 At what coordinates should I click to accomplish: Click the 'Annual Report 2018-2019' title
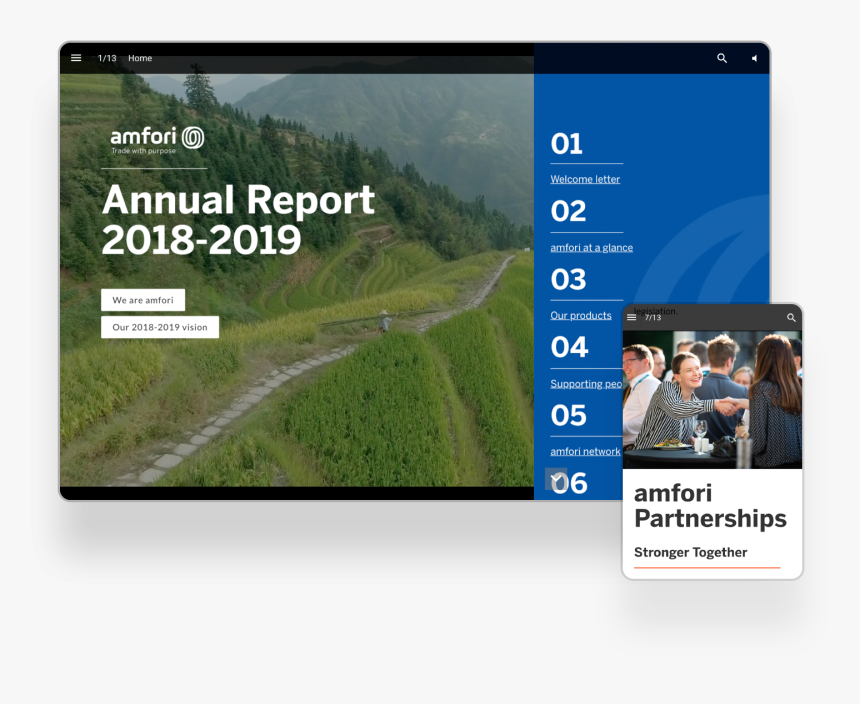(239, 219)
